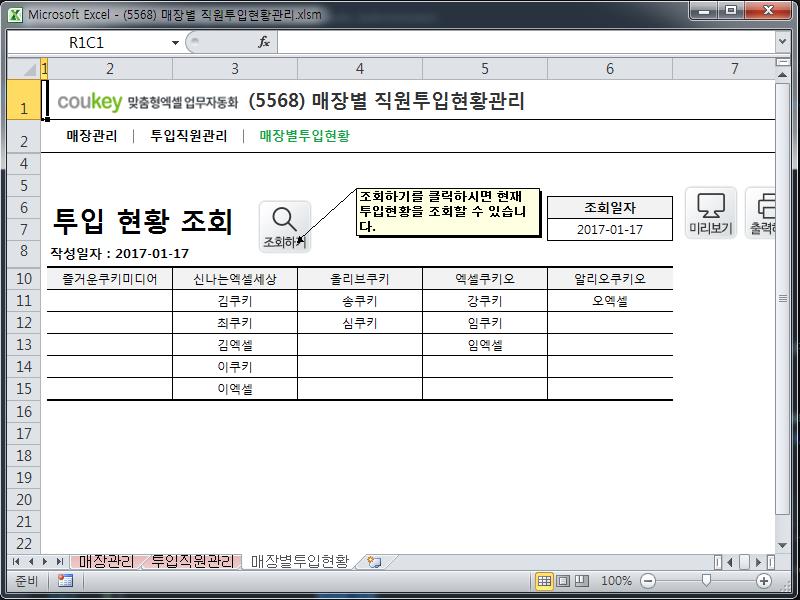Viewport: 800px width, 600px height.
Task: Click the 매장별투입현황 navigation link
Action: coord(305,136)
